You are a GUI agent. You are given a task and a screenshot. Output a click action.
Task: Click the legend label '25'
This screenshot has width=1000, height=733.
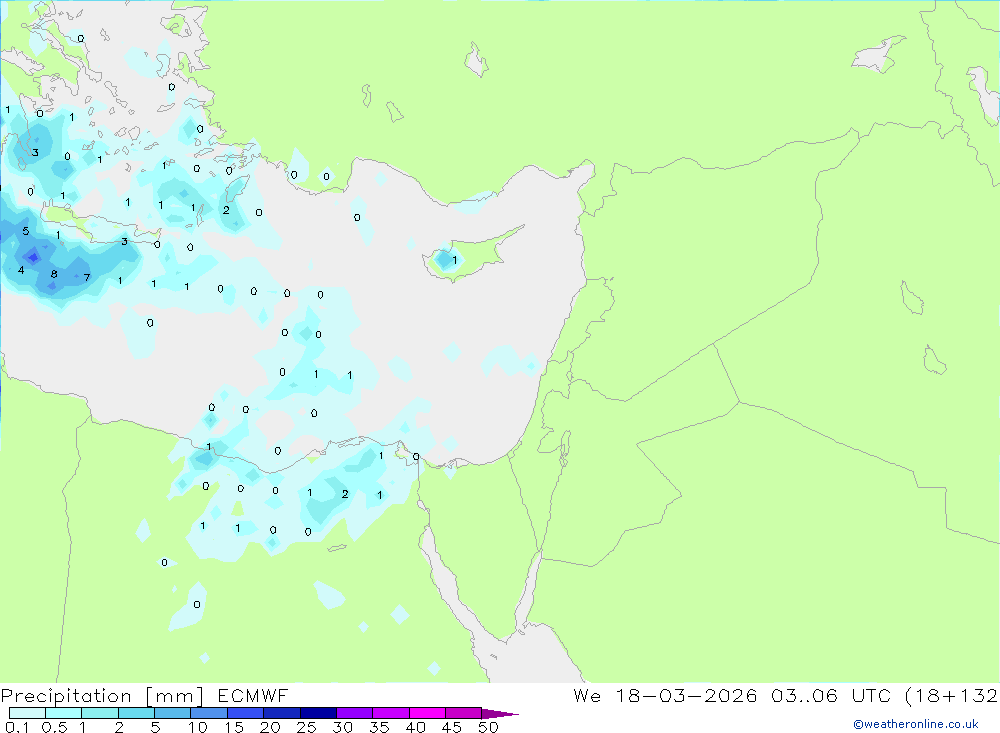[306, 727]
